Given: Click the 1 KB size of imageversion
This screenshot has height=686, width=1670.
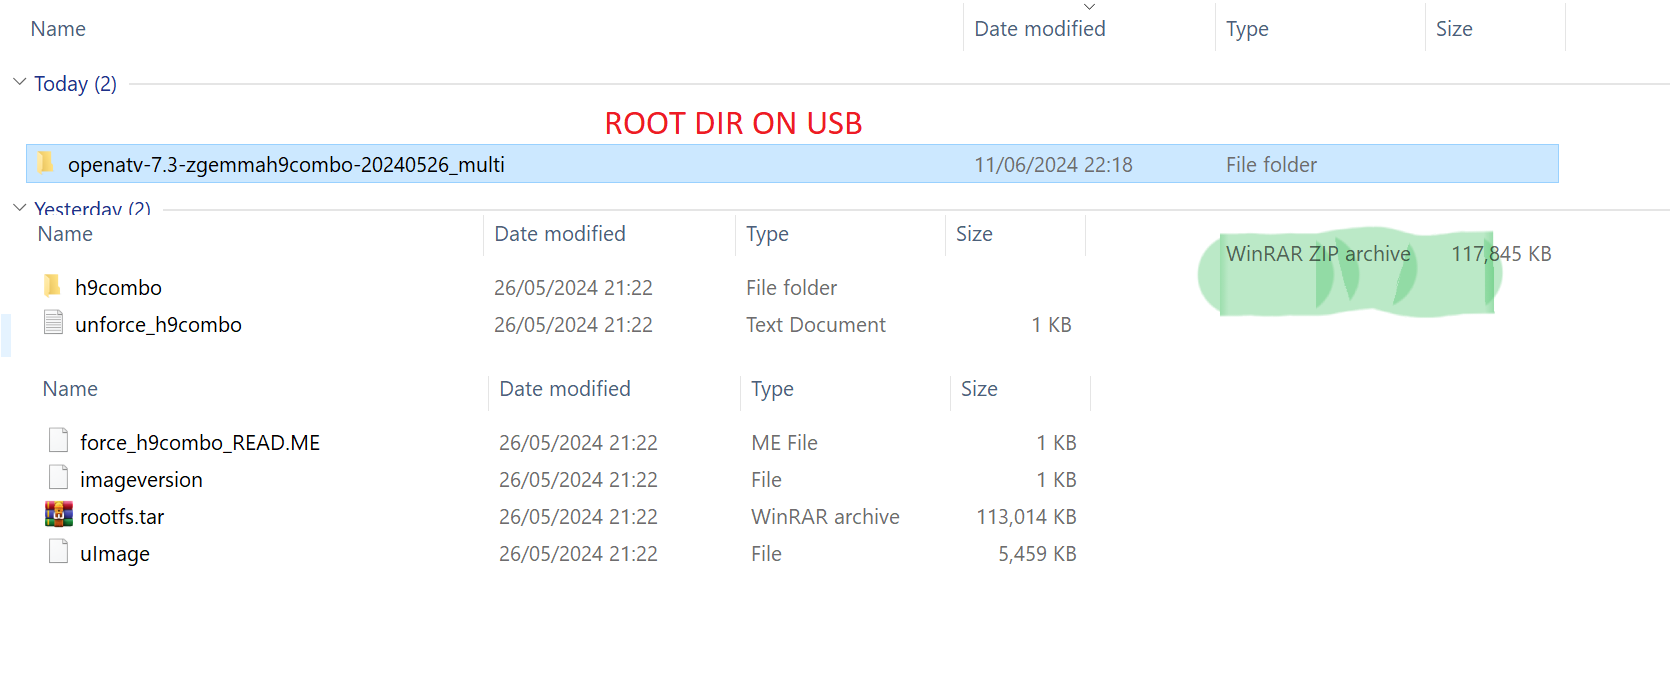Looking at the screenshot, I should [x=1056, y=480].
